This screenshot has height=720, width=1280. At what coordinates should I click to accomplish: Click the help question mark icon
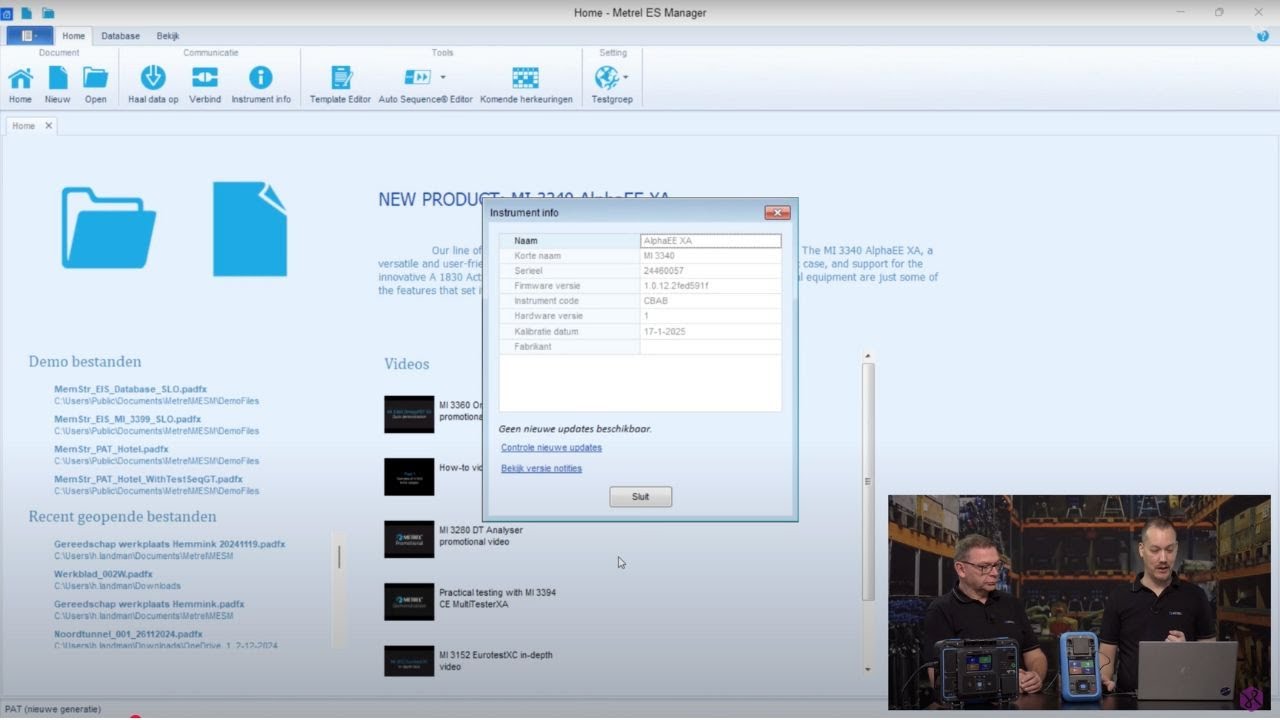(x=1263, y=36)
